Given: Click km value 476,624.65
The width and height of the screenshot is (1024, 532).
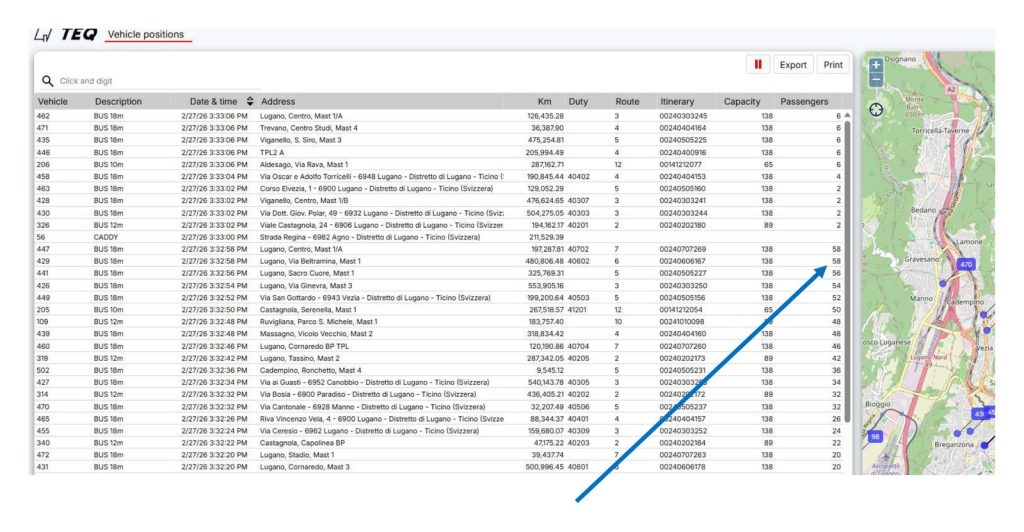Looking at the screenshot, I should click(545, 200).
